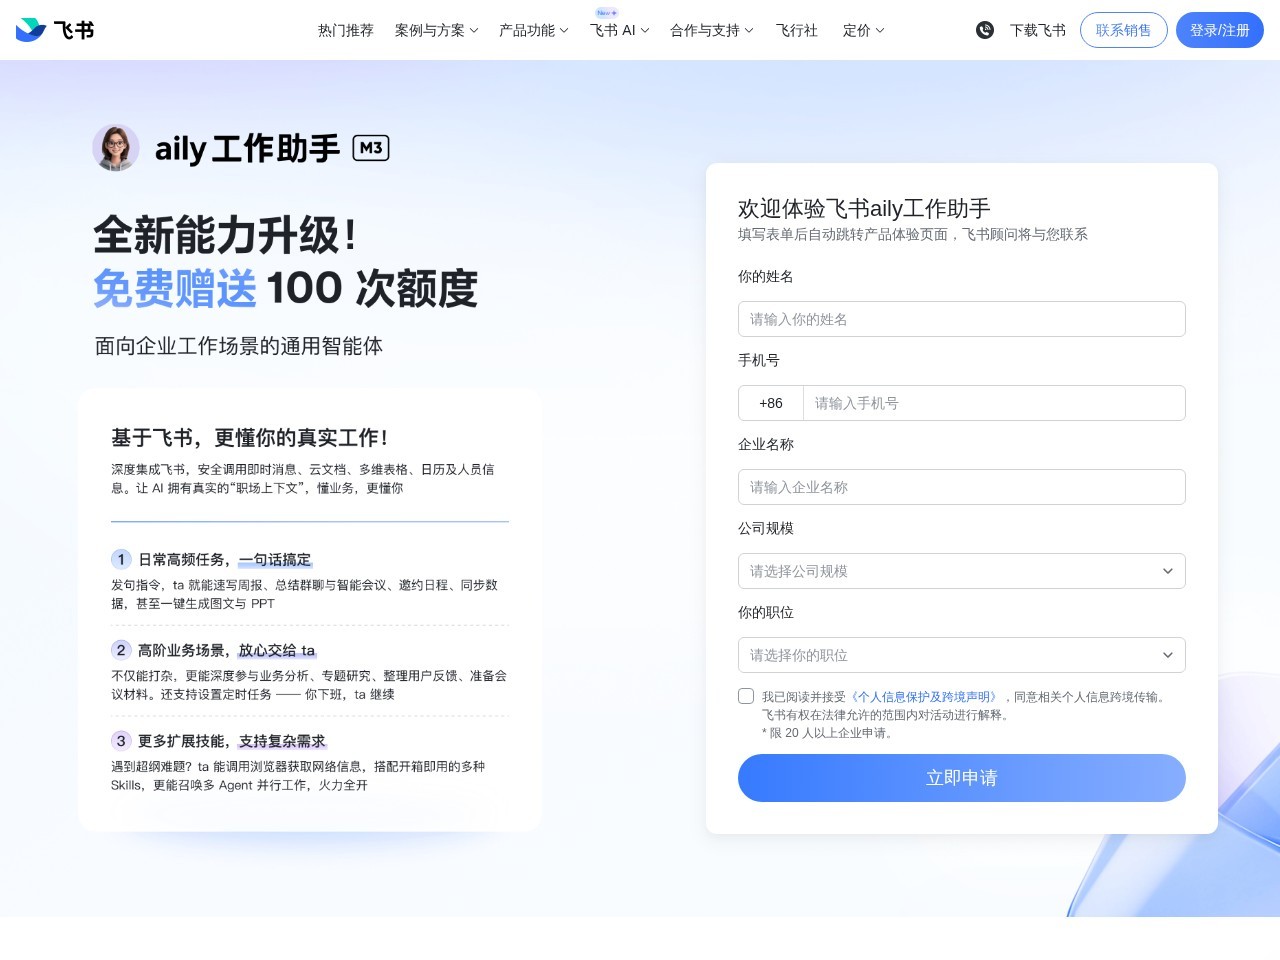Image resolution: width=1280 pixels, height=960 pixels.
Task: Open the 个人信息保护及跨境声明 link
Action: (x=923, y=697)
